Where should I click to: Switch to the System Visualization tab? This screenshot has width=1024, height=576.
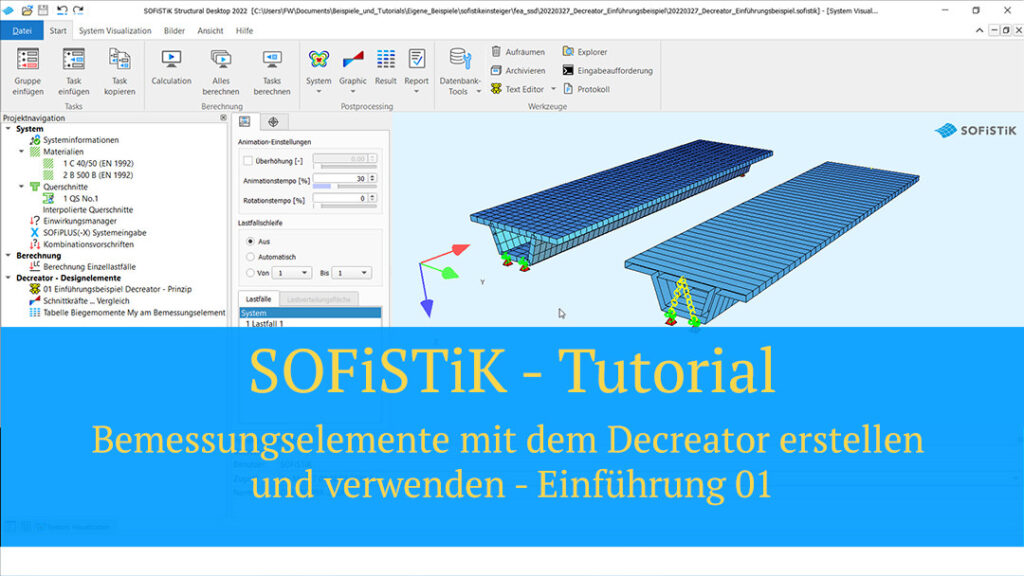(118, 30)
